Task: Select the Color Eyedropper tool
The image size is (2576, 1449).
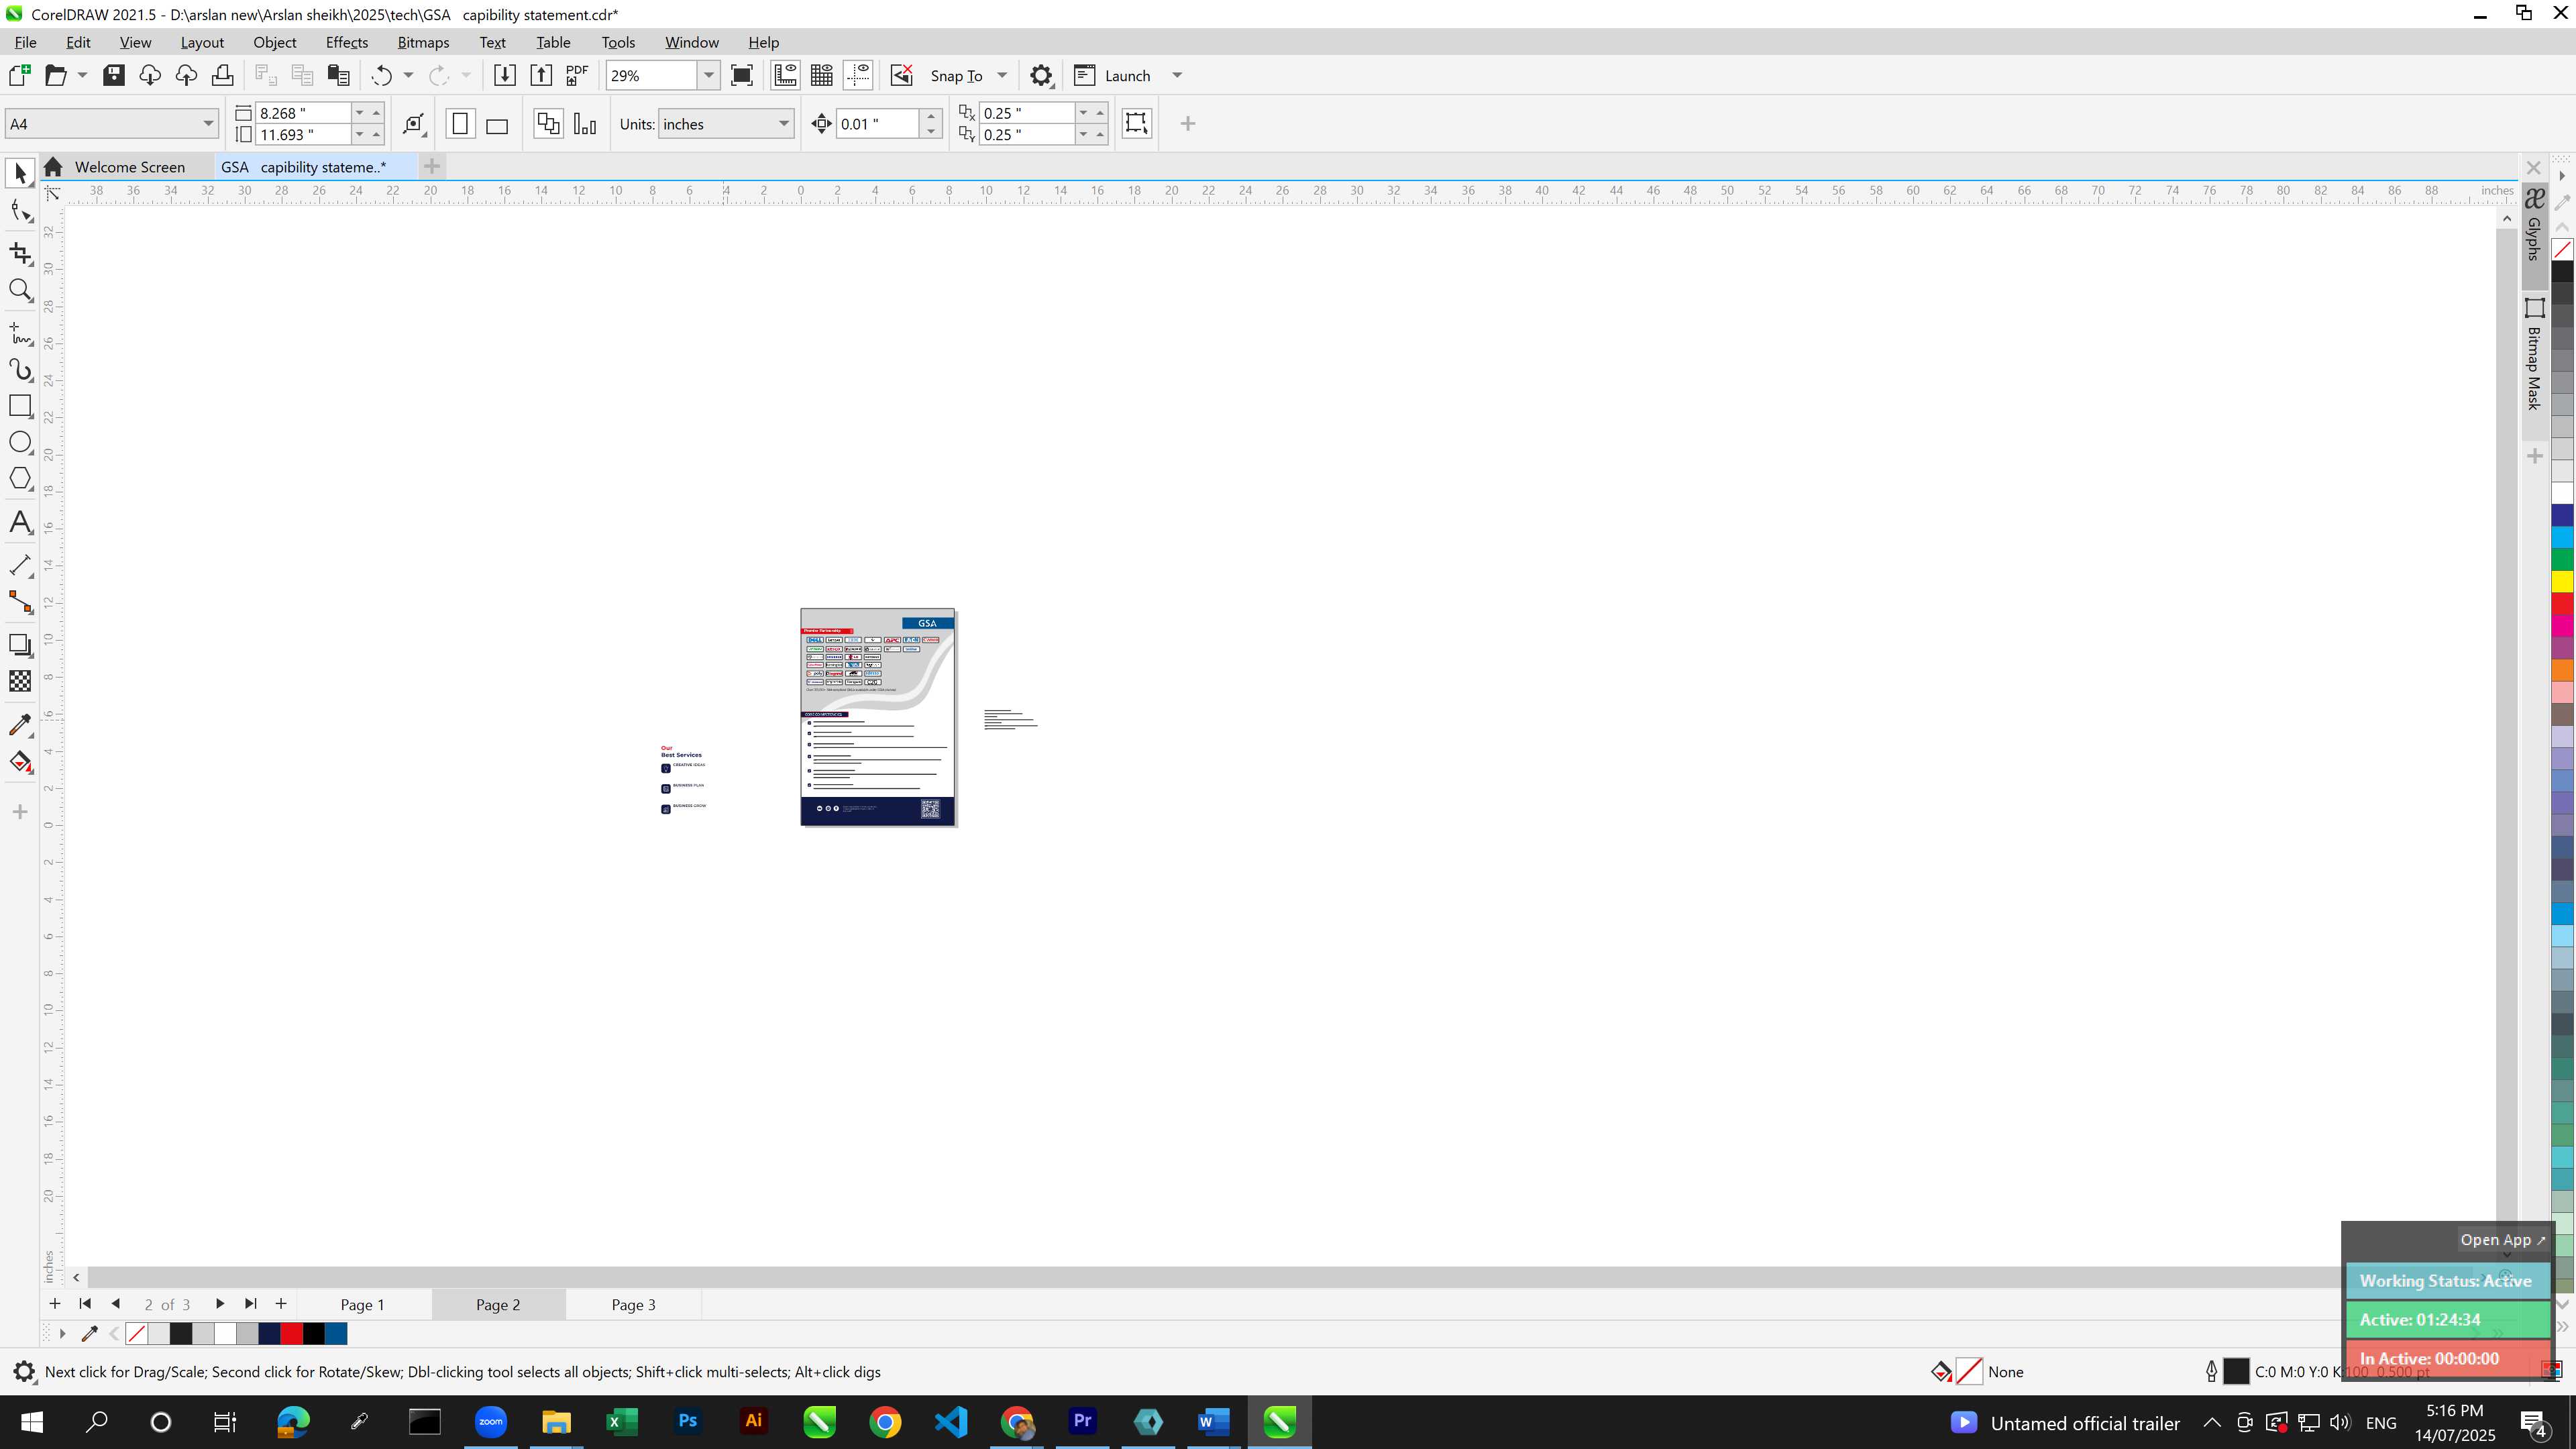Action: click(20, 724)
